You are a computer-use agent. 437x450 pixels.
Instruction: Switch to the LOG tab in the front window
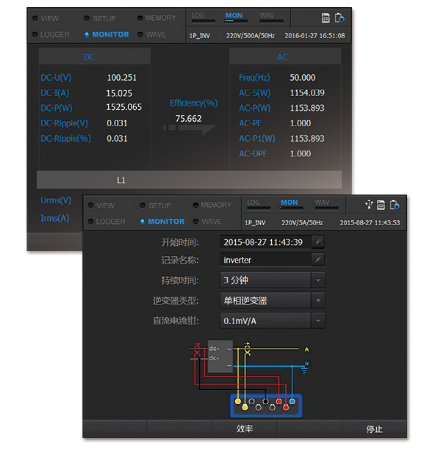click(258, 204)
